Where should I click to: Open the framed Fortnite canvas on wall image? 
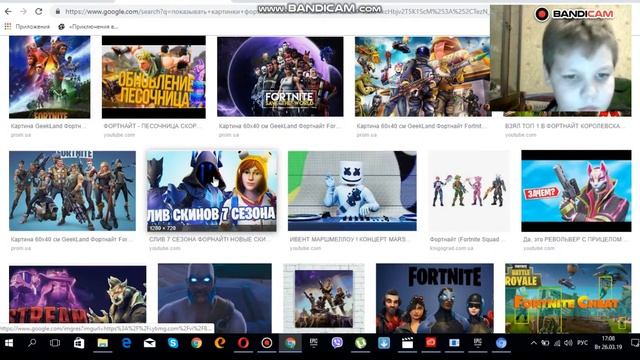[x=324, y=298]
